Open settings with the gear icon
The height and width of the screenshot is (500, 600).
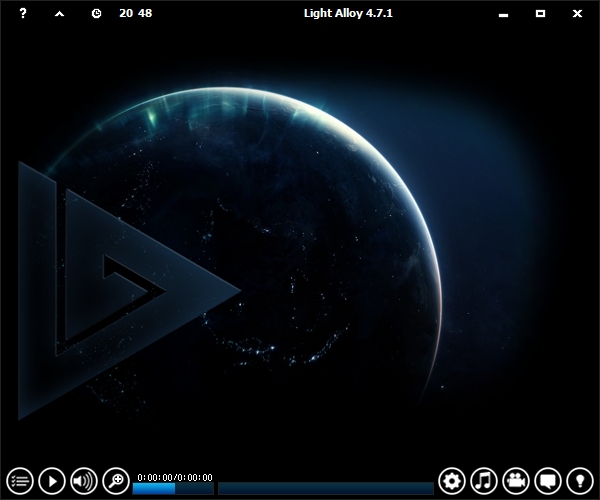pos(452,481)
